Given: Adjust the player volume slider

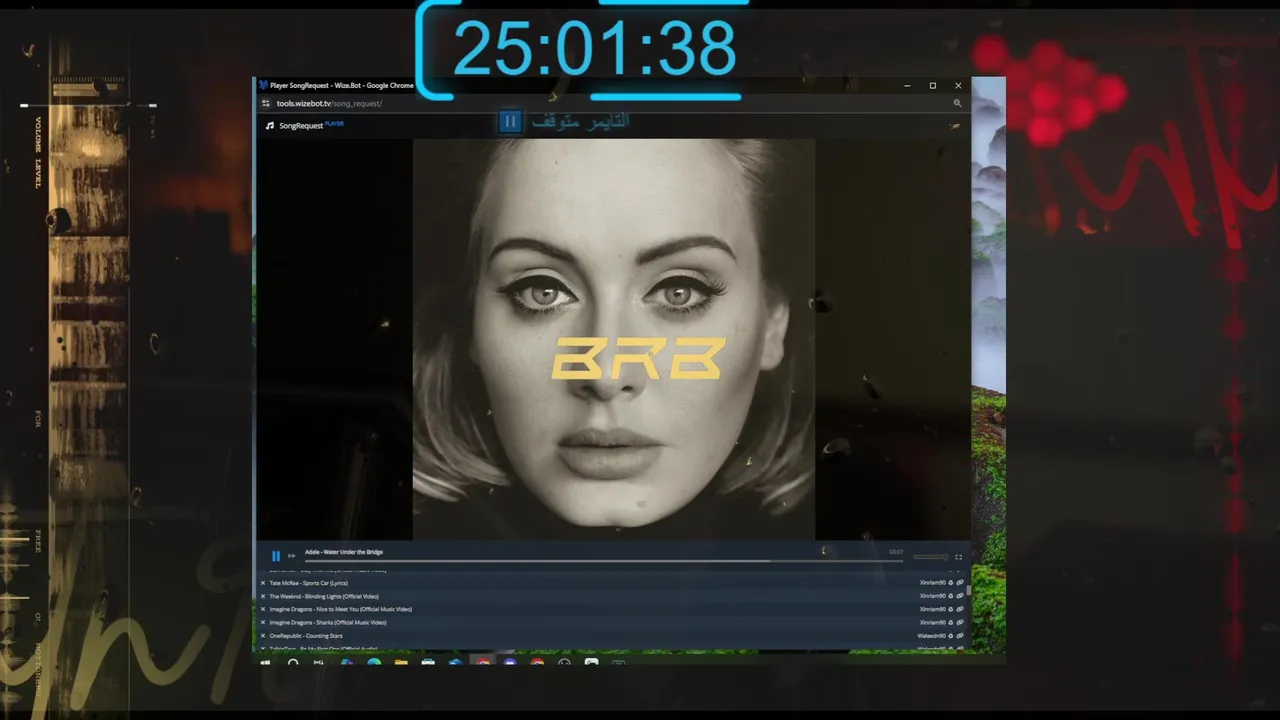Looking at the screenshot, I should 931,557.
